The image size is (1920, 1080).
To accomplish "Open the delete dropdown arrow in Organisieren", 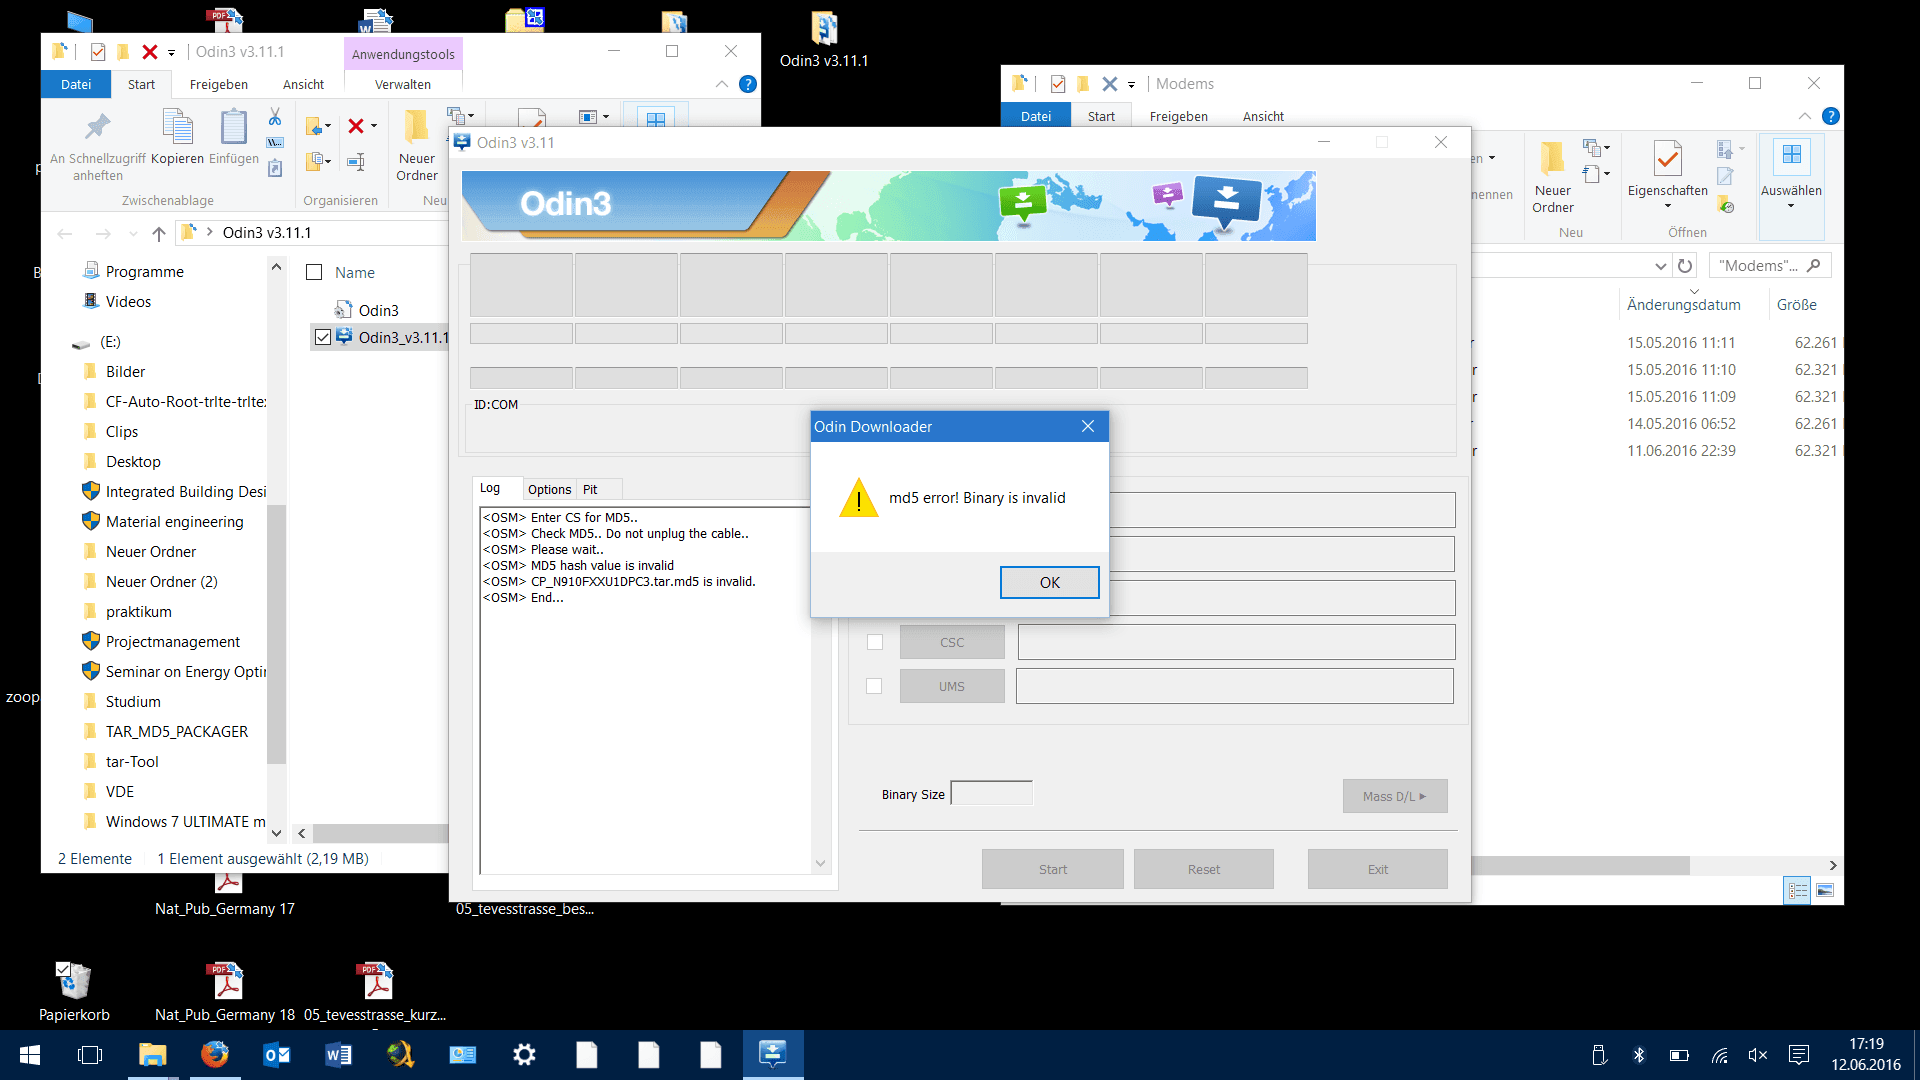I will (x=374, y=126).
